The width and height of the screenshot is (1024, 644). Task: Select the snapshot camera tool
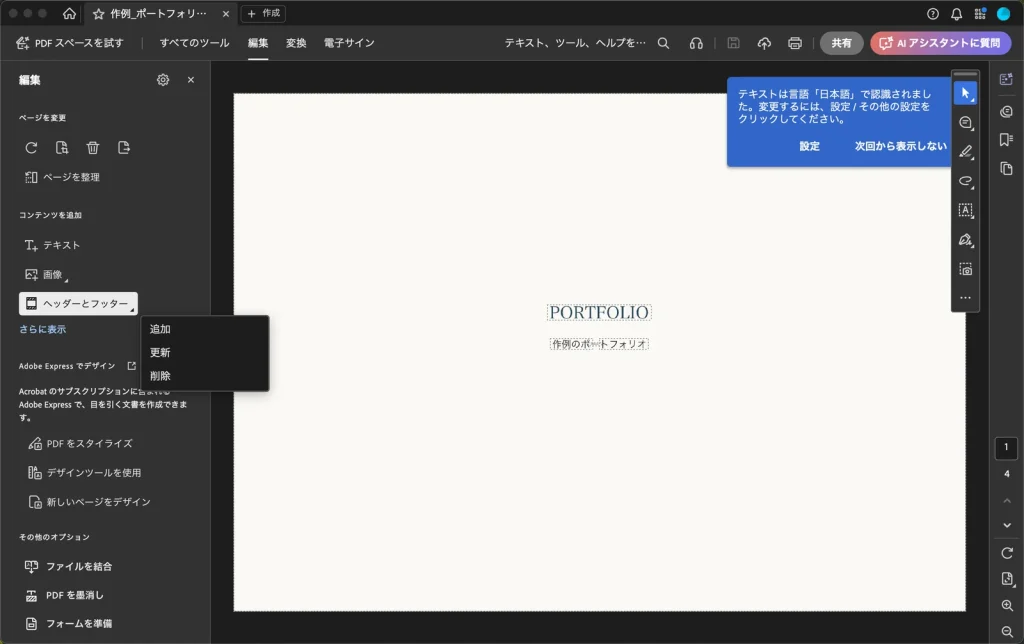pos(965,269)
